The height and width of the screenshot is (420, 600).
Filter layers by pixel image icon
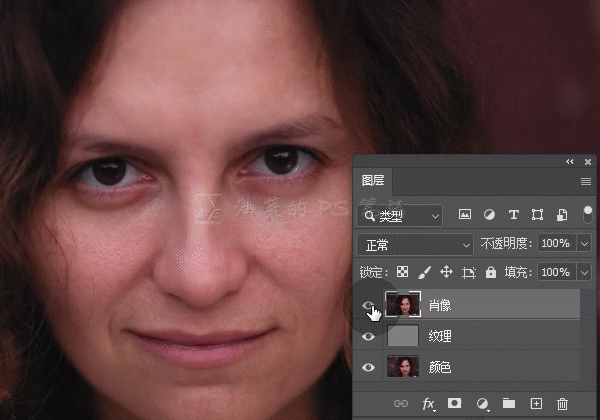pos(465,215)
